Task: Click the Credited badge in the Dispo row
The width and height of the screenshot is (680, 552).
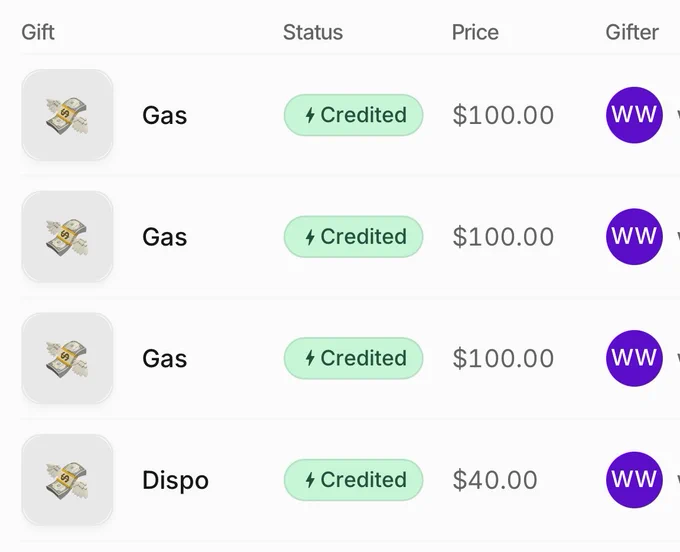Action: tap(353, 480)
